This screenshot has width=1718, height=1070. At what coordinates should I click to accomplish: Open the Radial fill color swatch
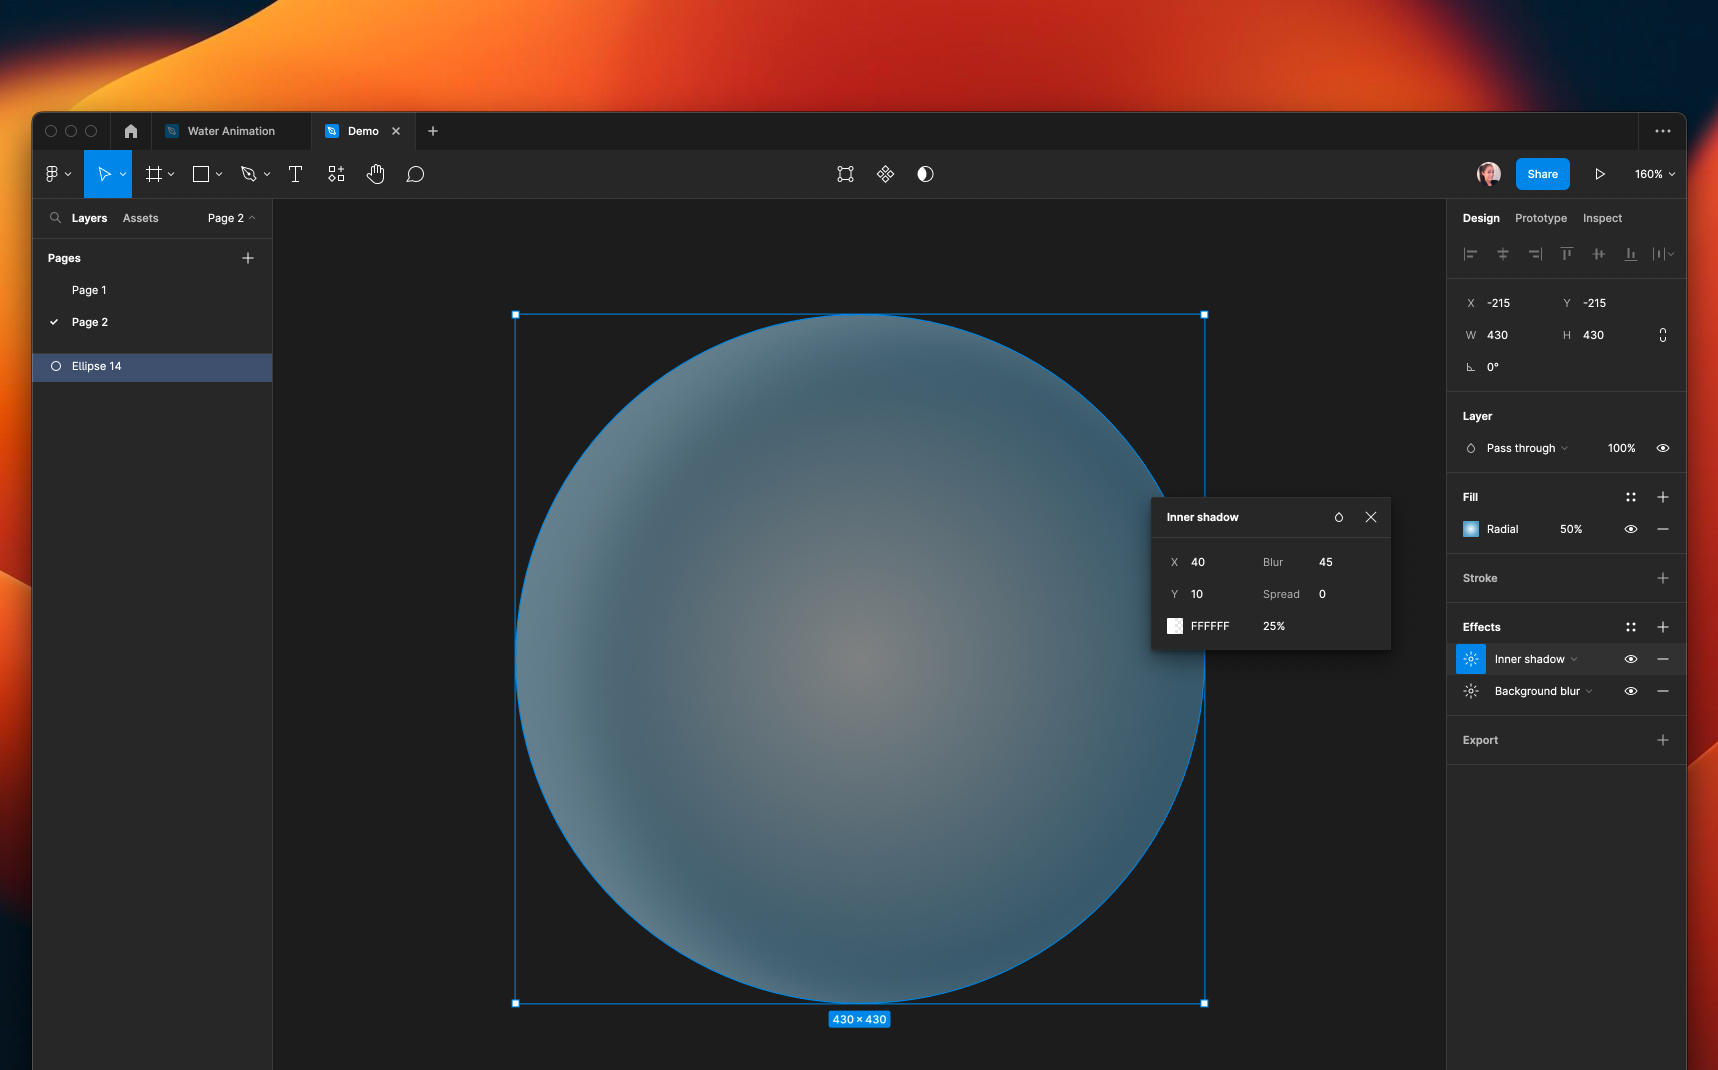point(1471,529)
